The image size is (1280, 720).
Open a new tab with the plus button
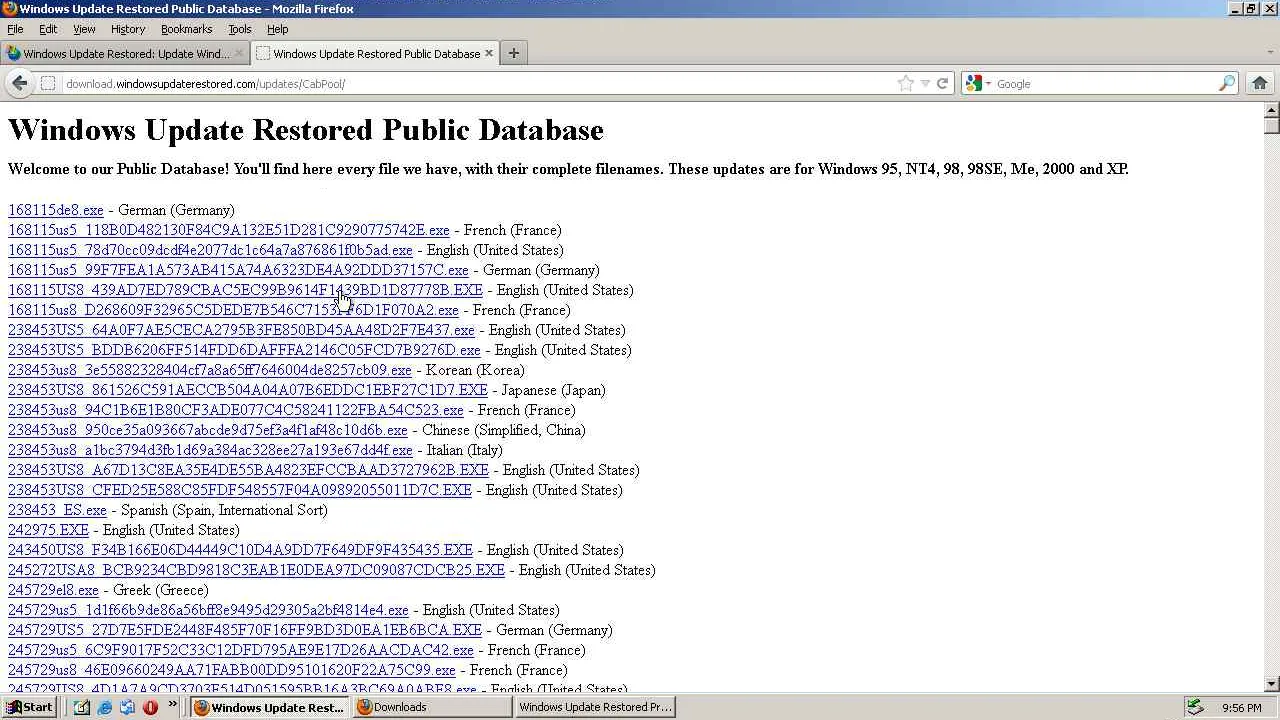pos(514,53)
